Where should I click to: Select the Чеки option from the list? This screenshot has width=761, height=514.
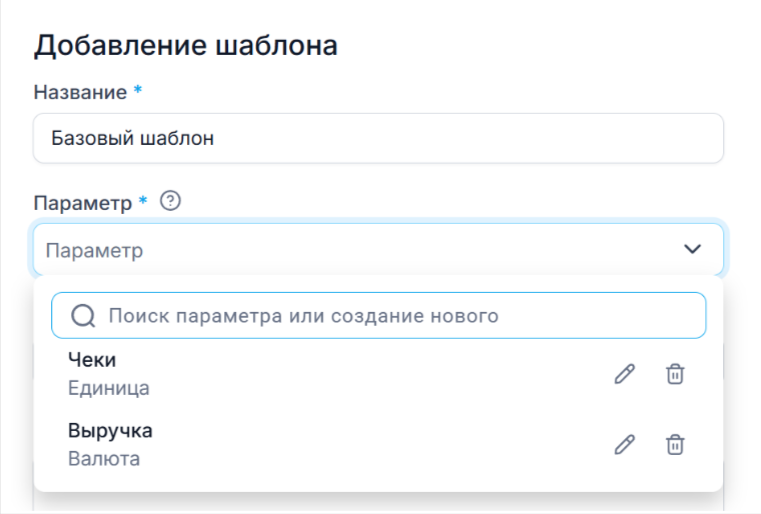pos(93,360)
